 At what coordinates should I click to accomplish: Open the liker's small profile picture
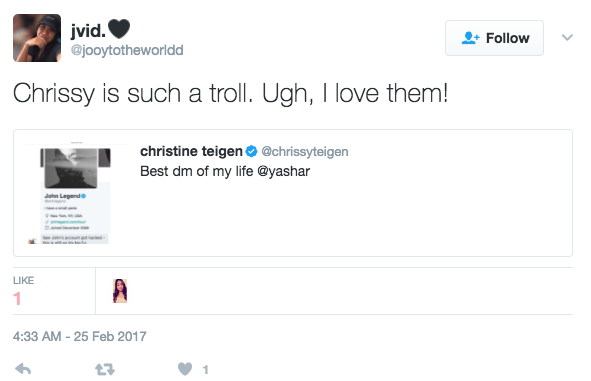[x=120, y=291]
